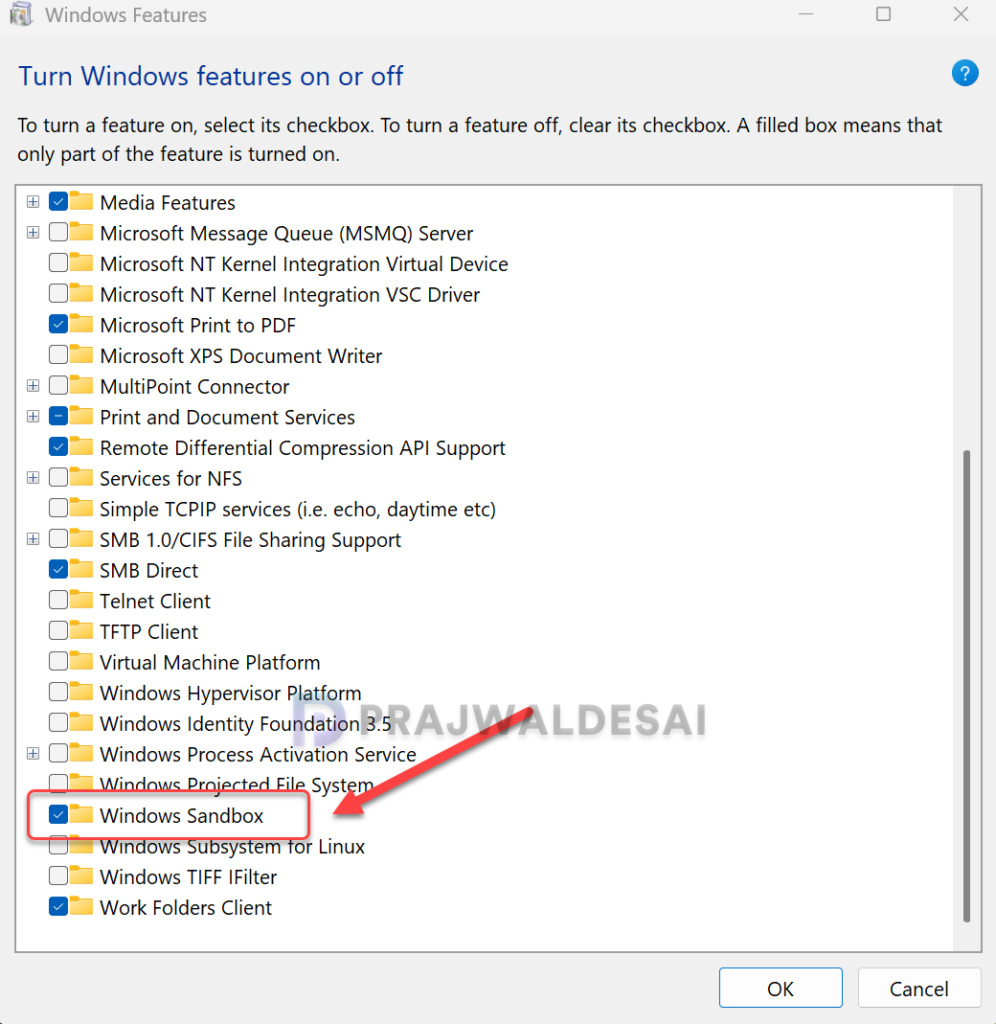The width and height of the screenshot is (996, 1024).
Task: Select the Windows Identity Foundation 3.5 label
Action: (x=246, y=724)
